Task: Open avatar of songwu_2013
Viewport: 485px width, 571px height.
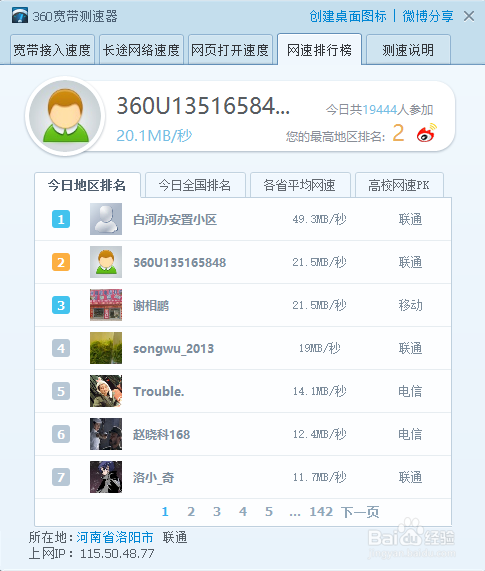Action: pos(106,348)
